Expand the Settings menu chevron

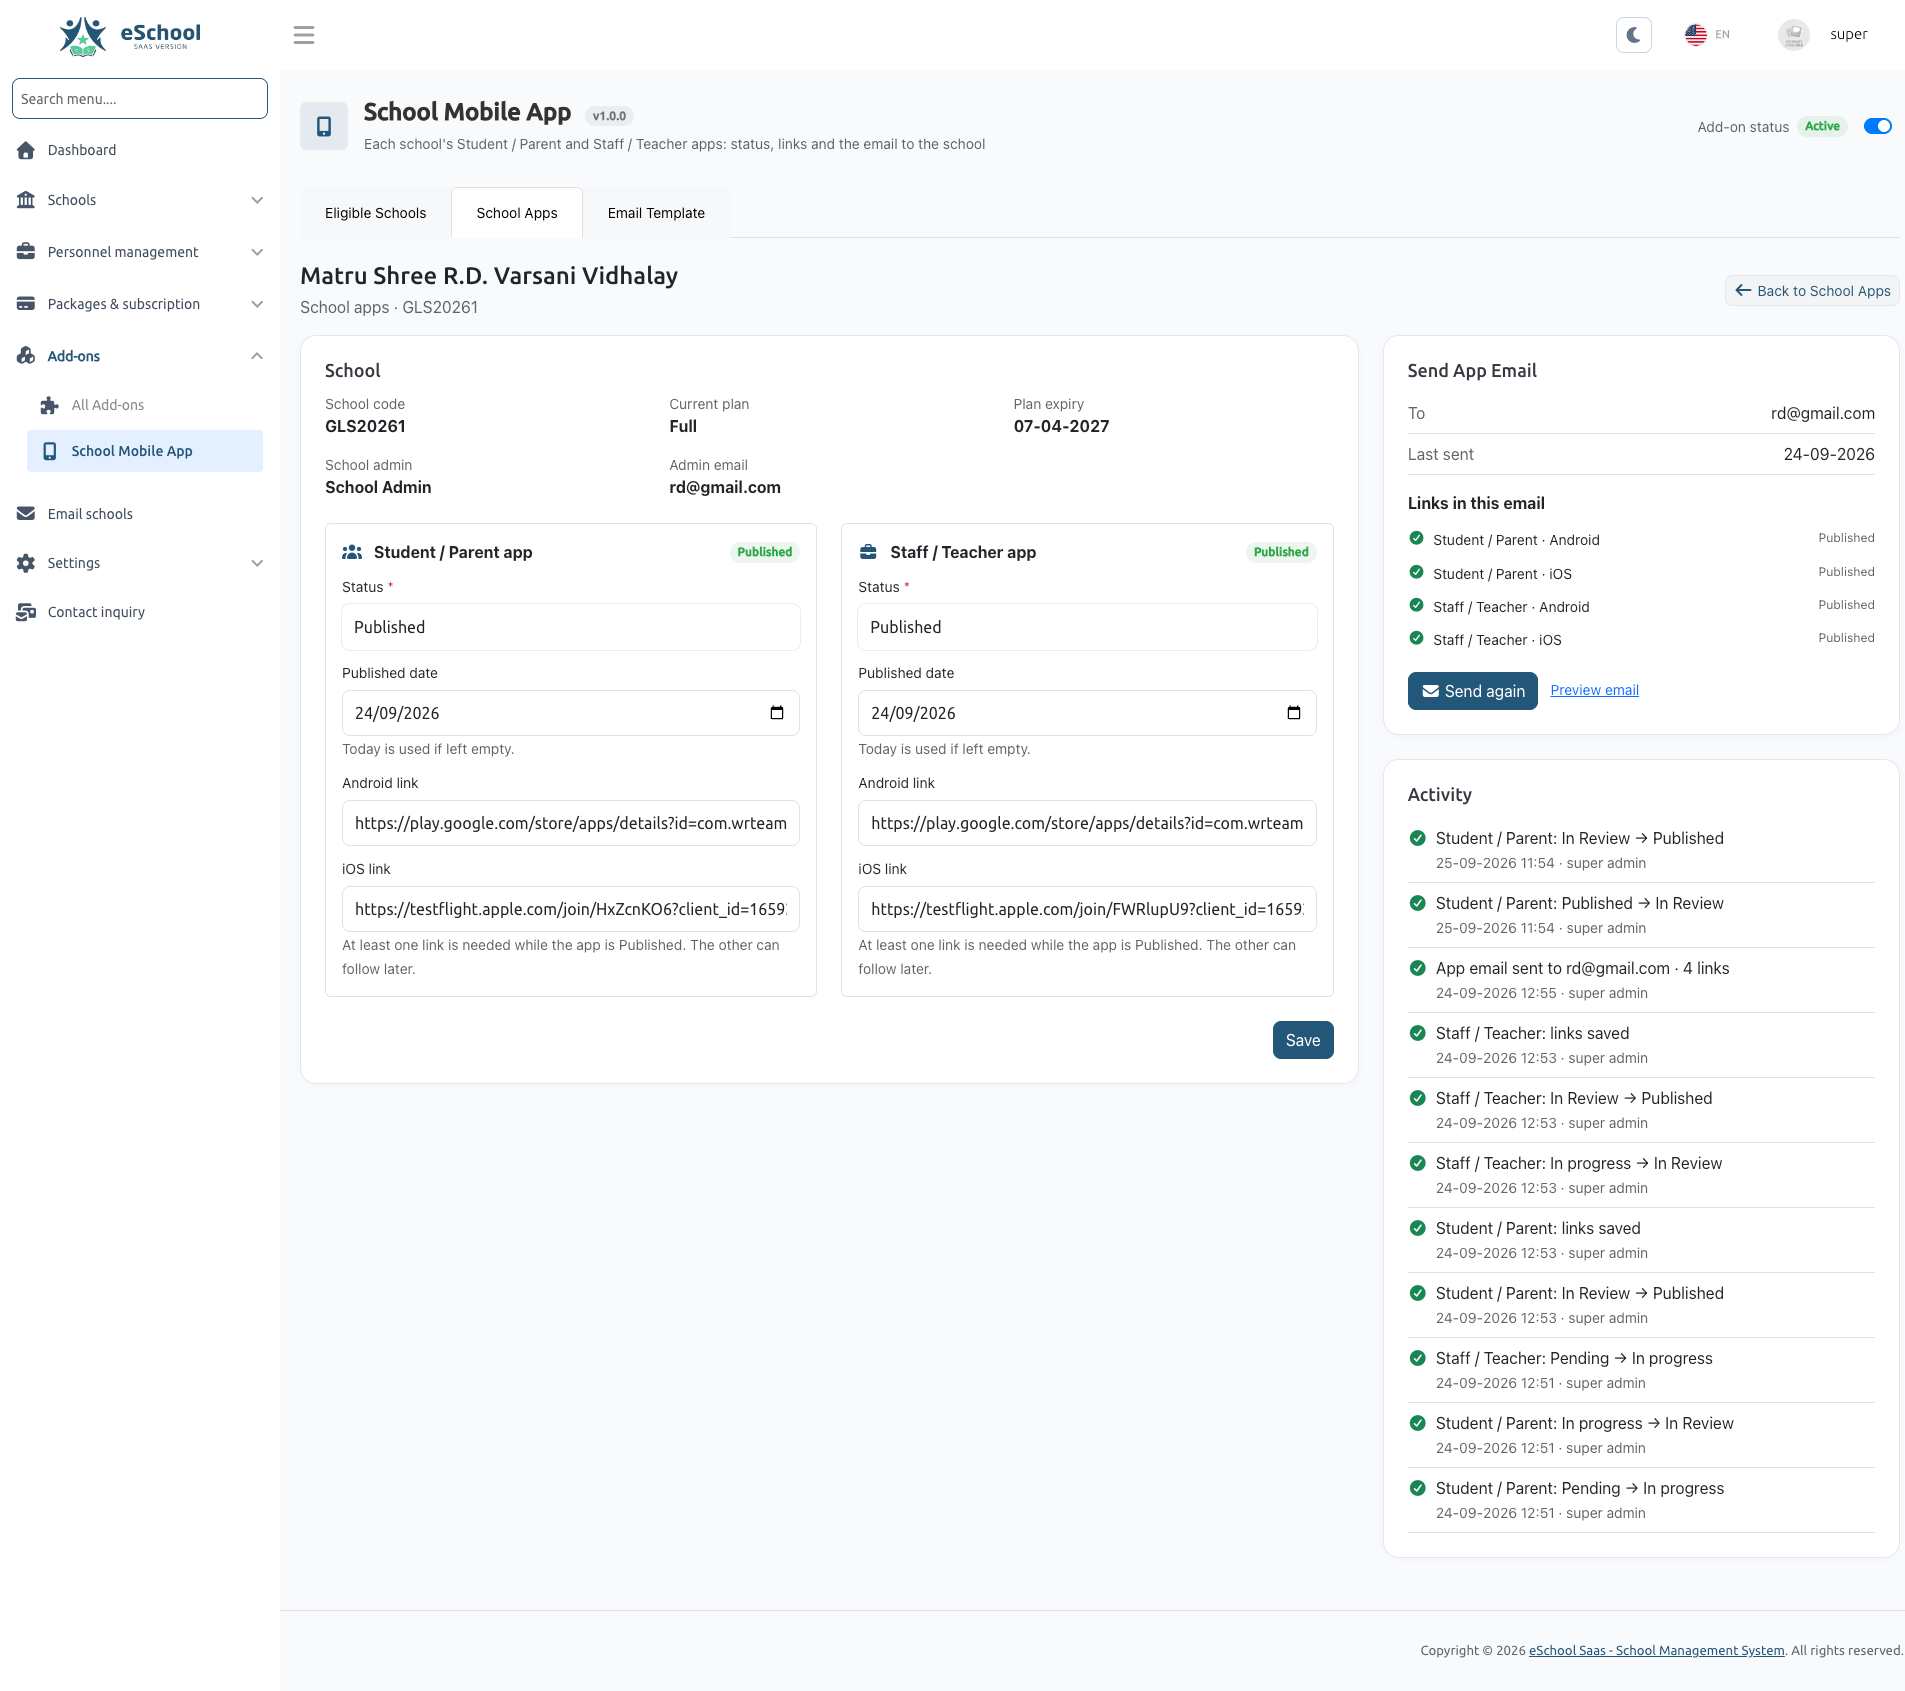pos(257,563)
